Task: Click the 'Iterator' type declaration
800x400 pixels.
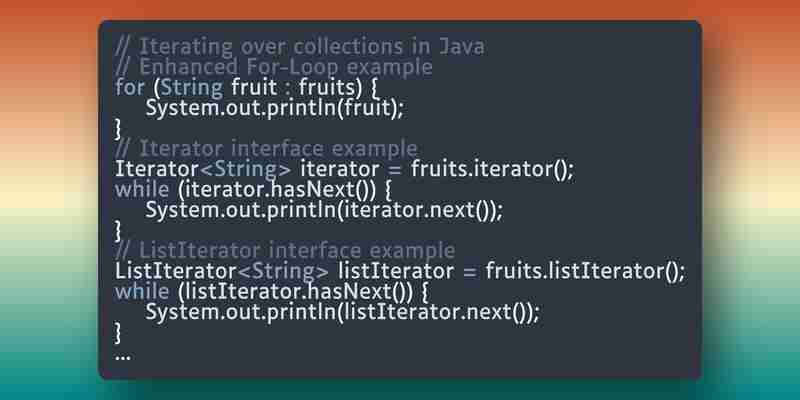Action: (x=157, y=169)
